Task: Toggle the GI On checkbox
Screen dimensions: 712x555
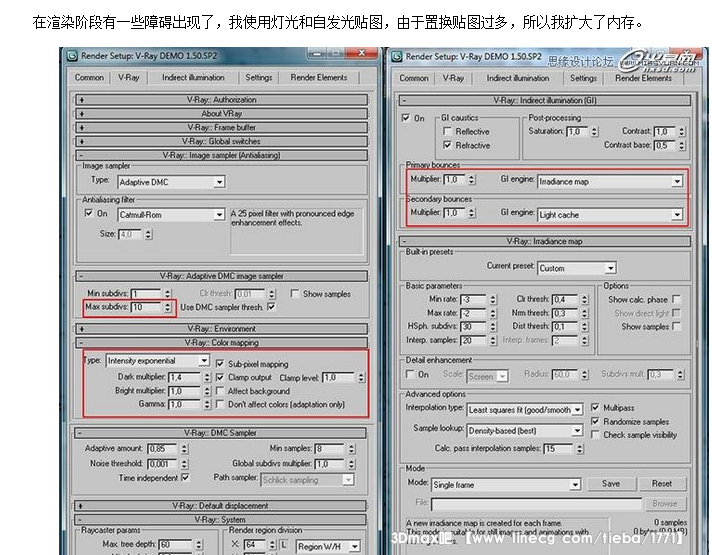Action: 406,118
